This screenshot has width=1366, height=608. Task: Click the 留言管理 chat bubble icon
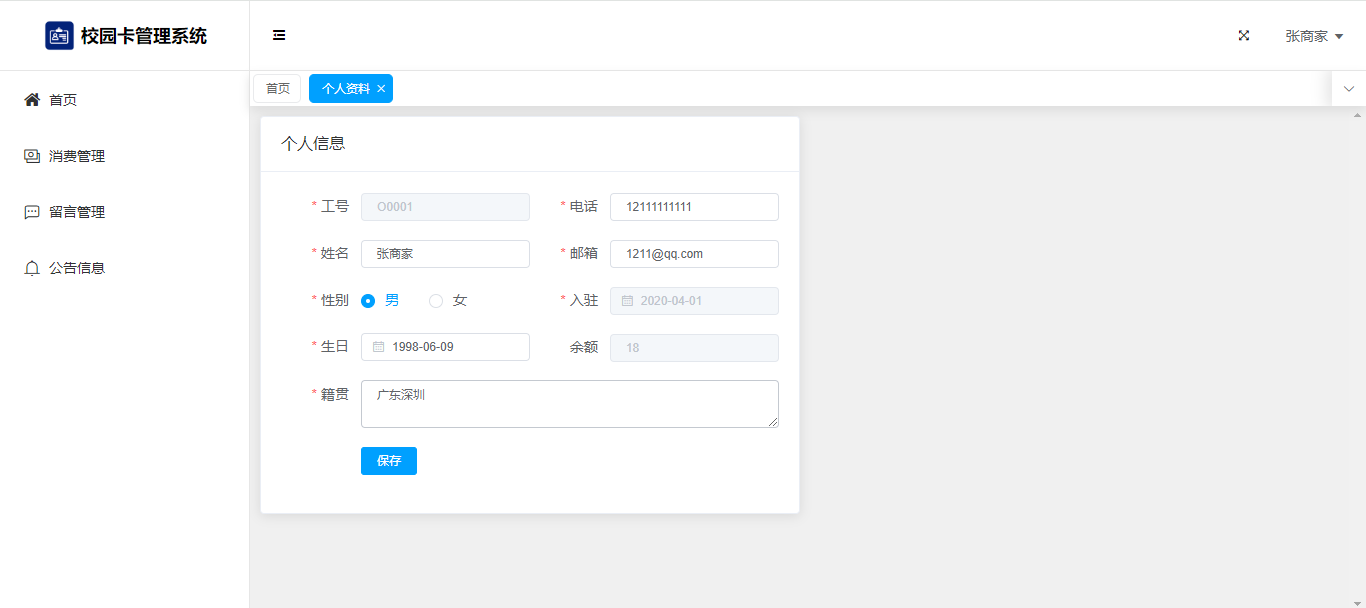click(x=32, y=212)
